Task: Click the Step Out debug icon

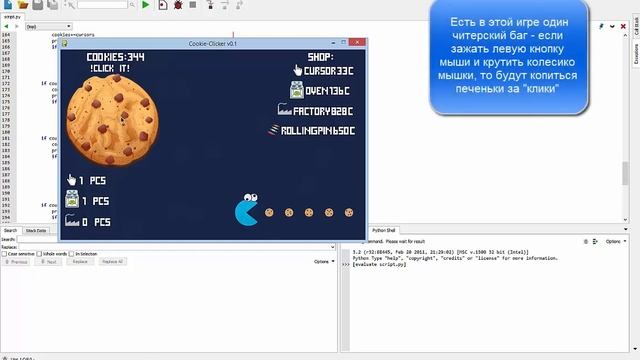Action: click(240, 4)
